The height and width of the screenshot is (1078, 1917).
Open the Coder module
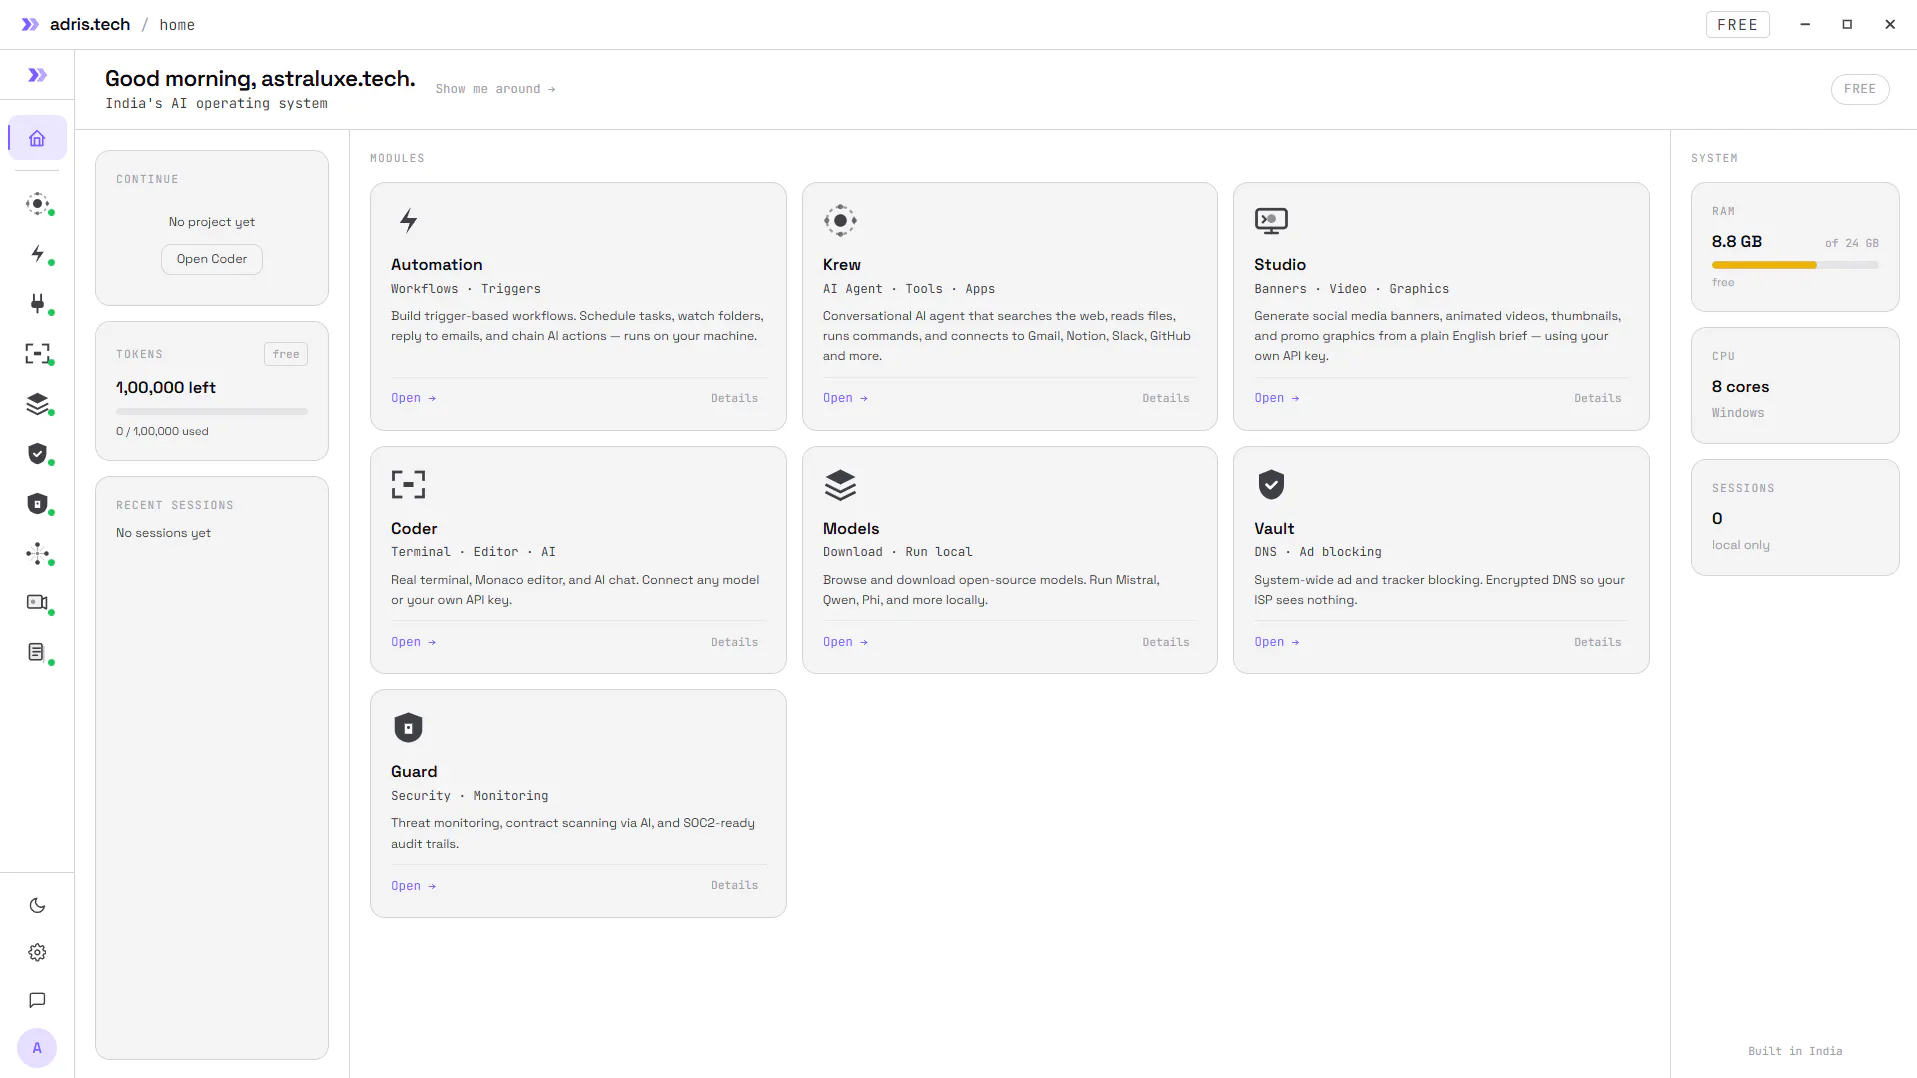click(x=413, y=642)
